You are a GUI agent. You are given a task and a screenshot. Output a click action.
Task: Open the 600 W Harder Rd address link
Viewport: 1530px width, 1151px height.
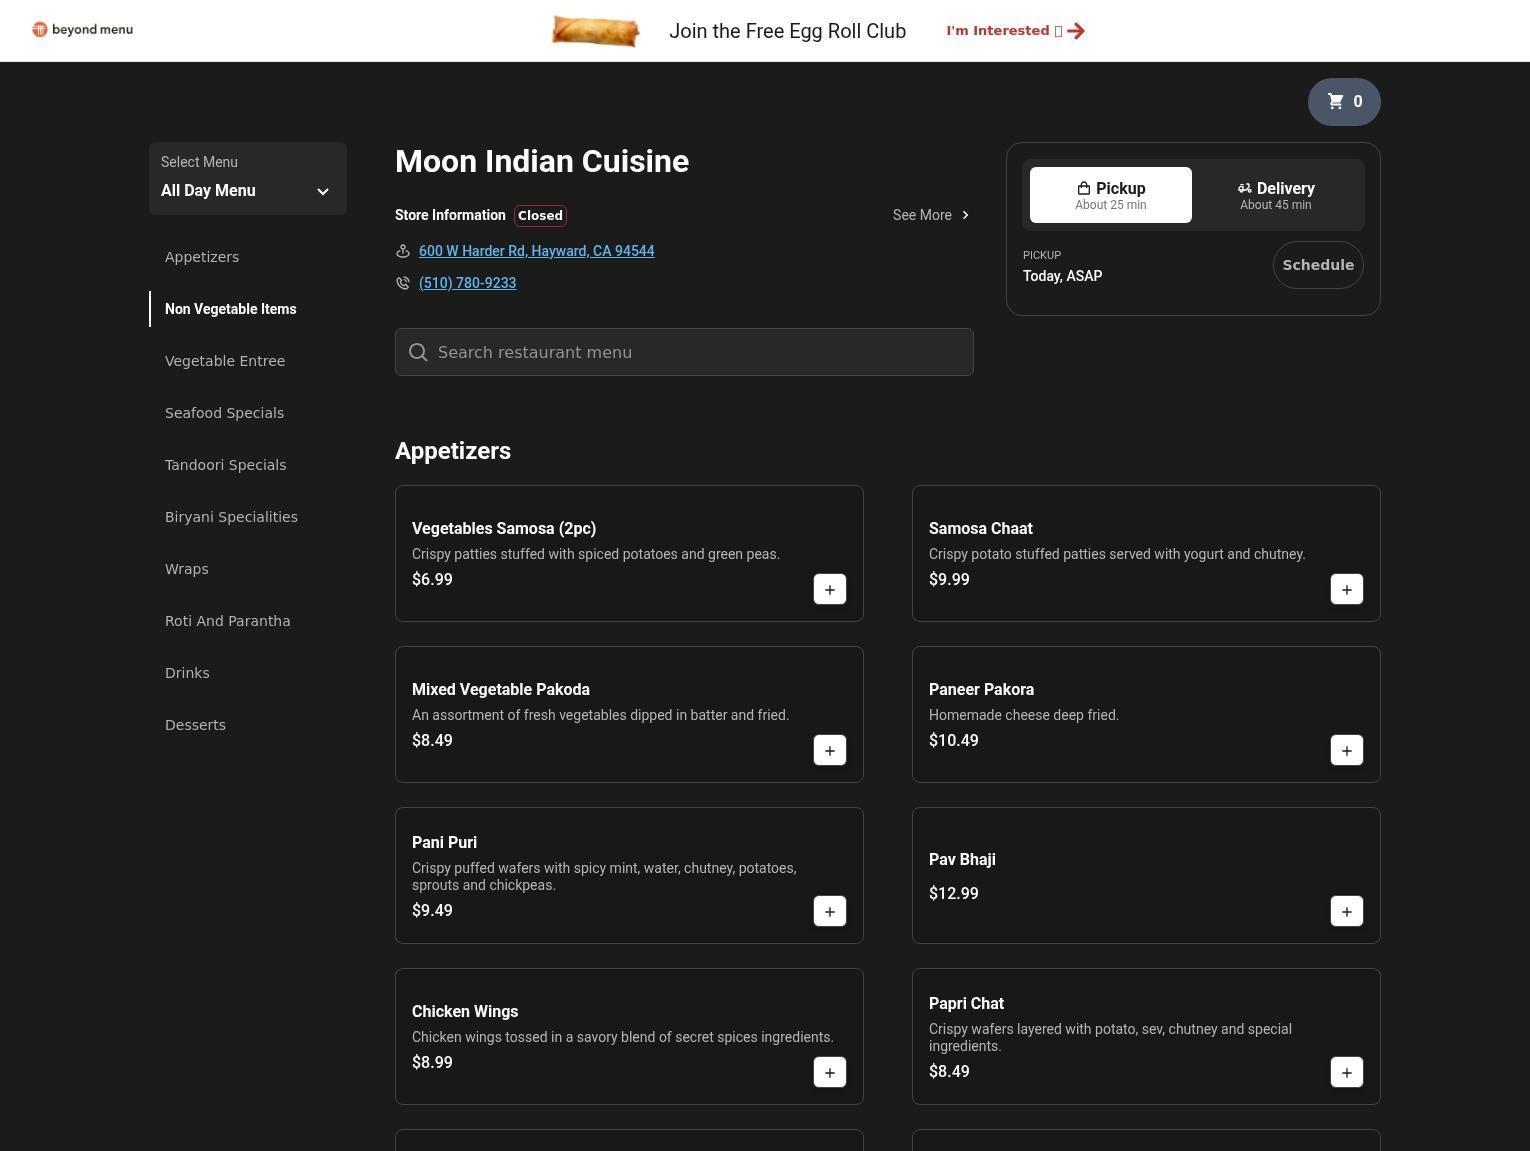[x=536, y=251]
